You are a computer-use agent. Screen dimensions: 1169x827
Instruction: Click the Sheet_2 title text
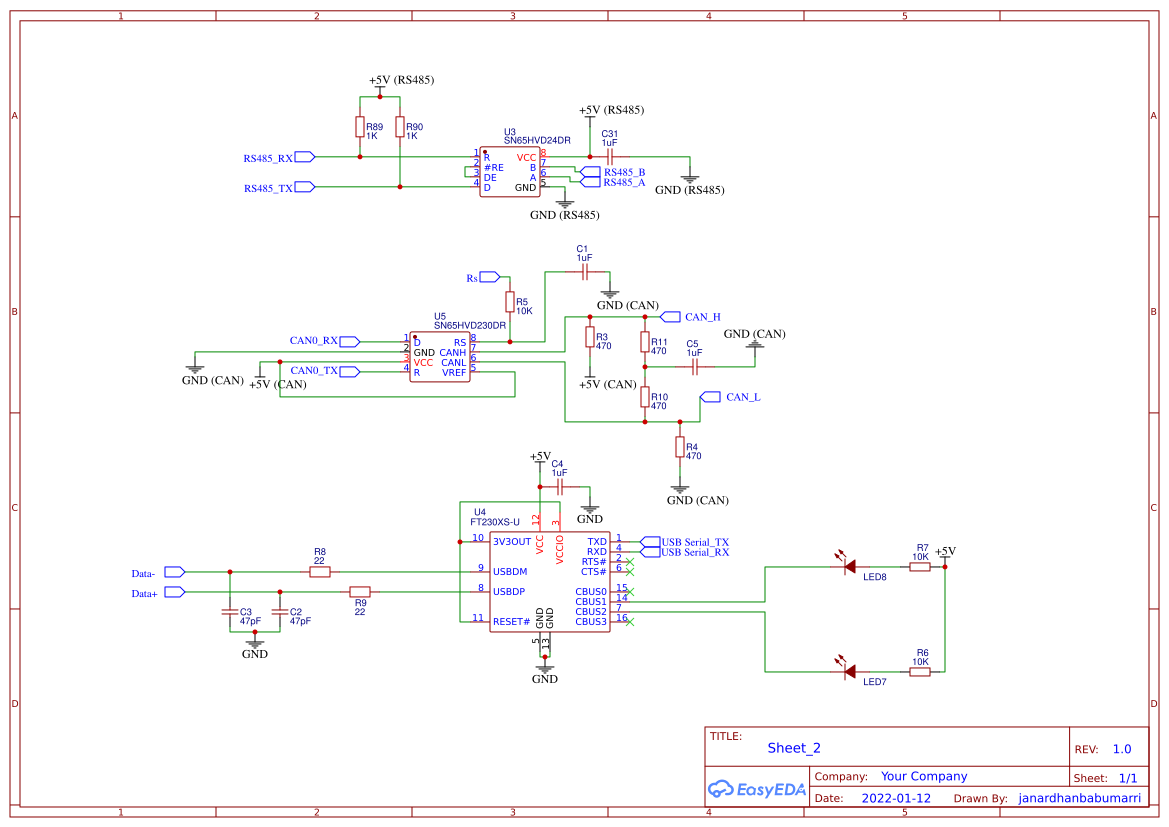pos(793,747)
